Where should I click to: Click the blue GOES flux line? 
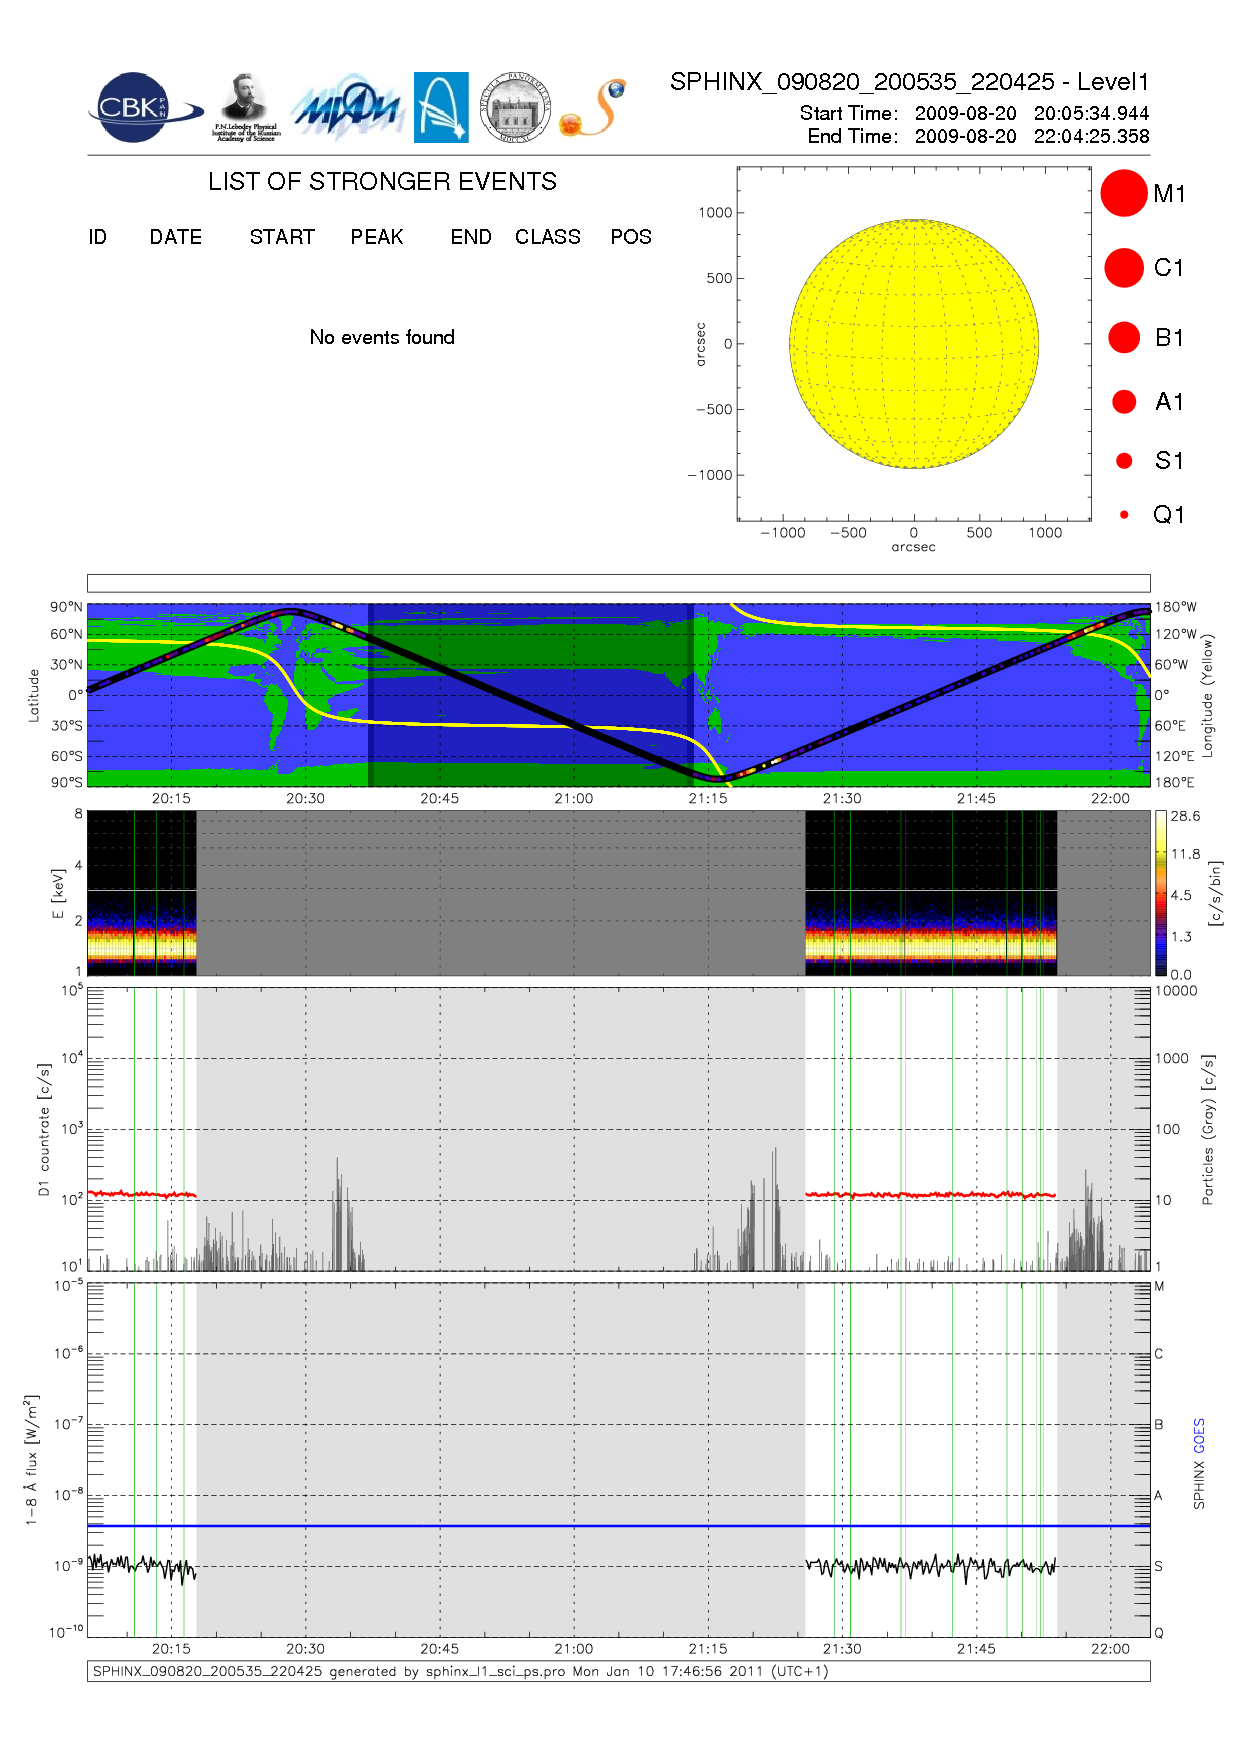click(618, 1526)
